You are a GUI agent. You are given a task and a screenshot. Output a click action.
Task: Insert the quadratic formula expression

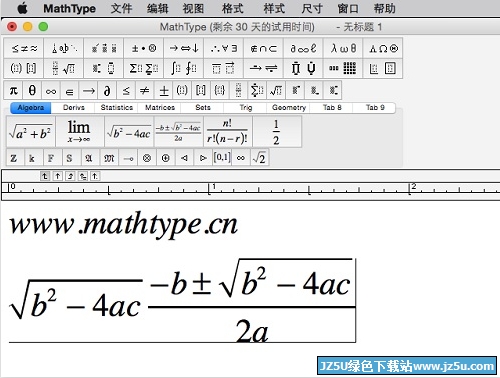(178, 132)
